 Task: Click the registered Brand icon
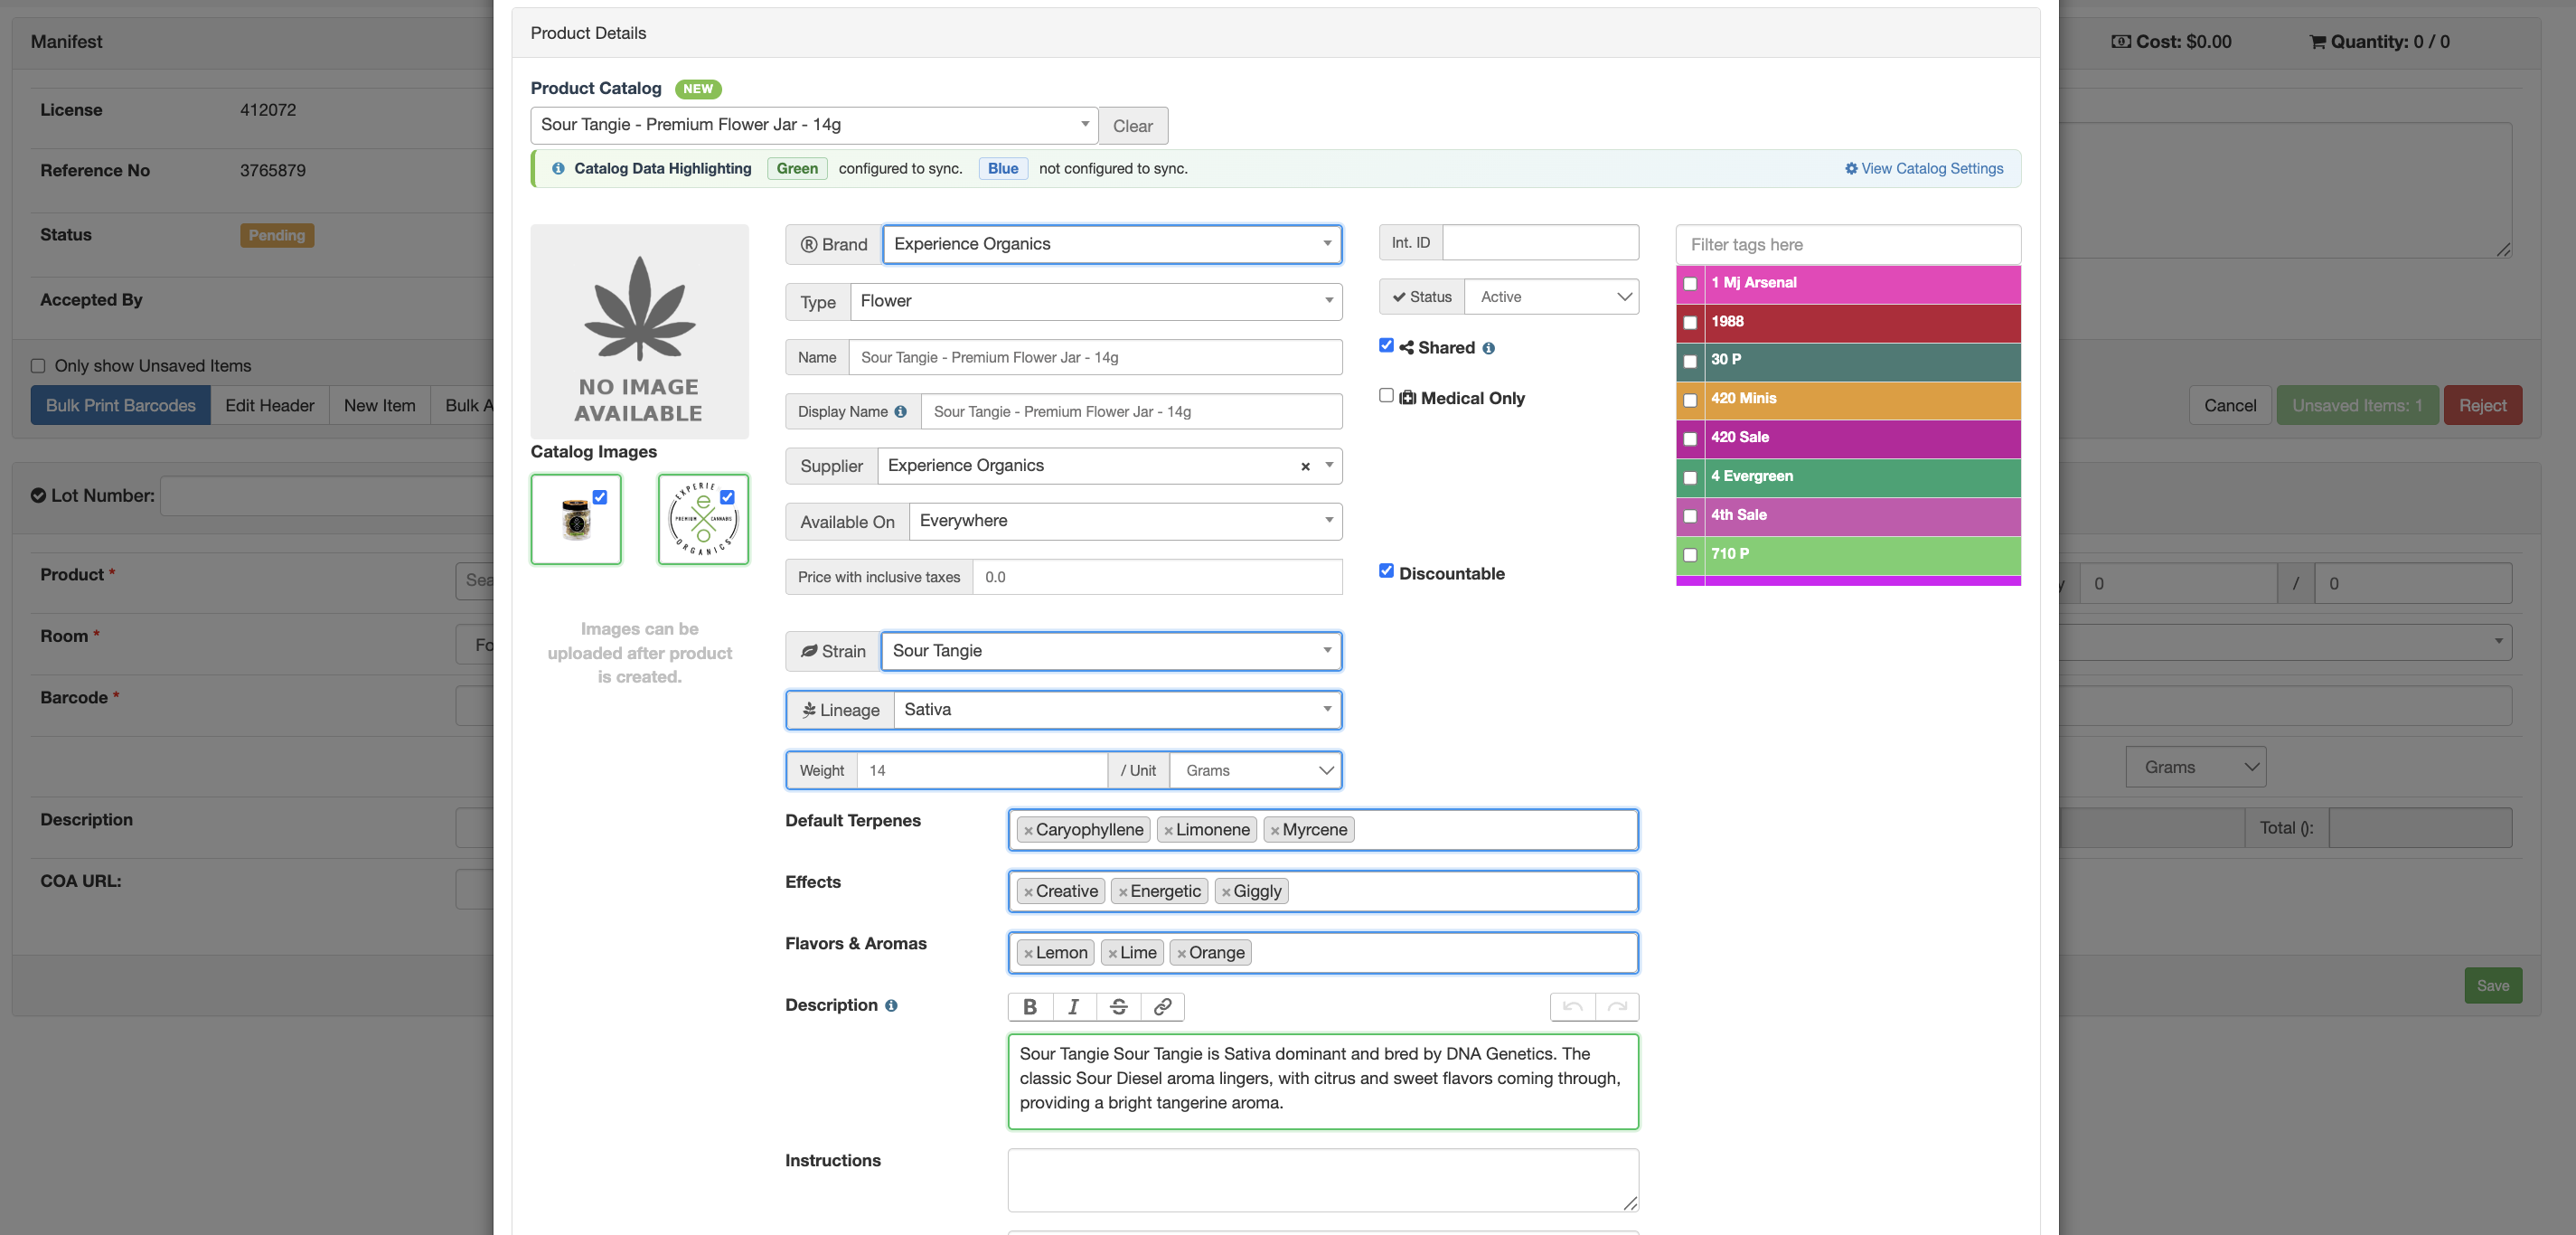[x=809, y=244]
